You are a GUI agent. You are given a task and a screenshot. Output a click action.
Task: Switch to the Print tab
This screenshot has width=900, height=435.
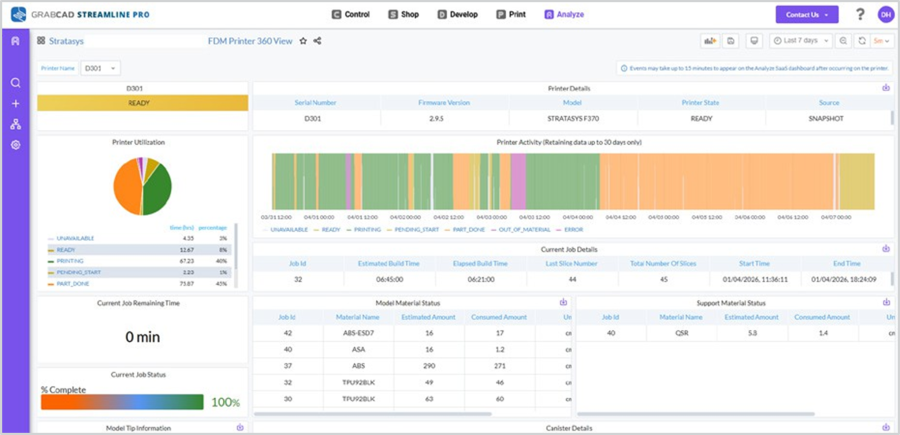tap(511, 14)
